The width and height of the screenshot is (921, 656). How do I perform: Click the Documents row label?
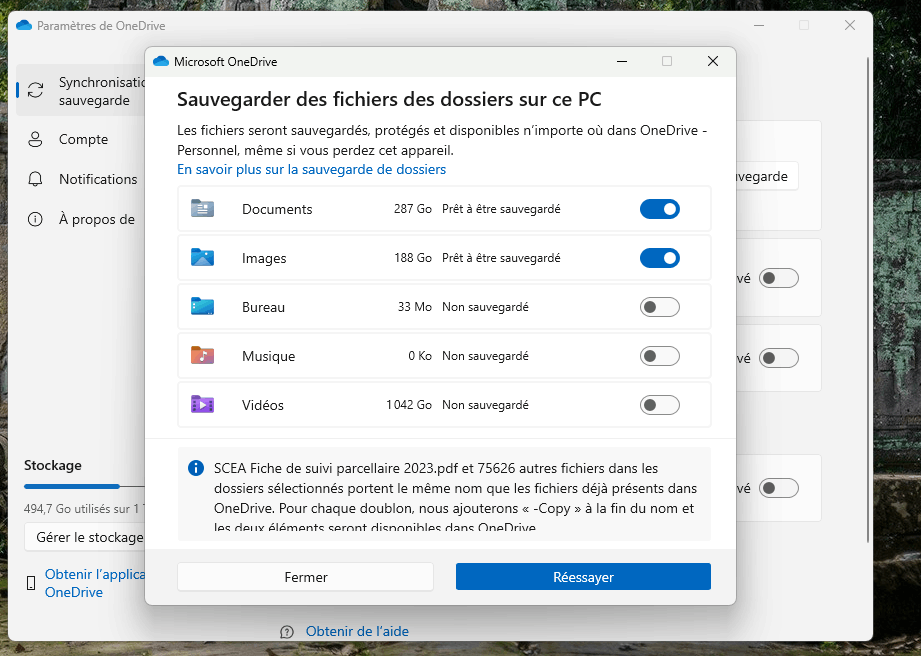(277, 209)
